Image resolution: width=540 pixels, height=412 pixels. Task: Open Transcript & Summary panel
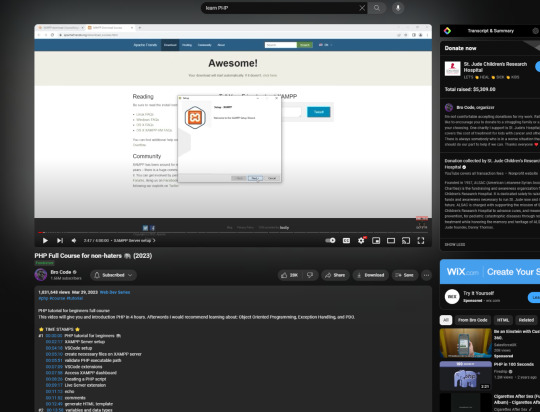coord(490,31)
